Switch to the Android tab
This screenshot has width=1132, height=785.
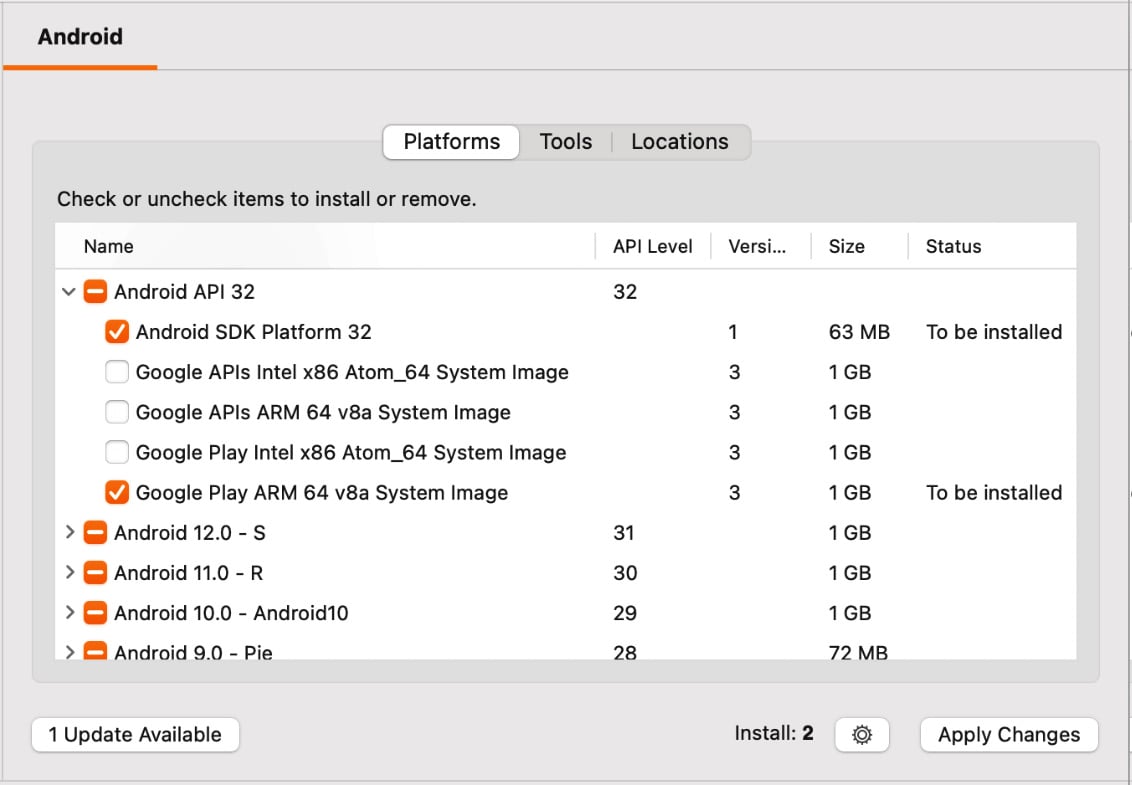(80, 37)
